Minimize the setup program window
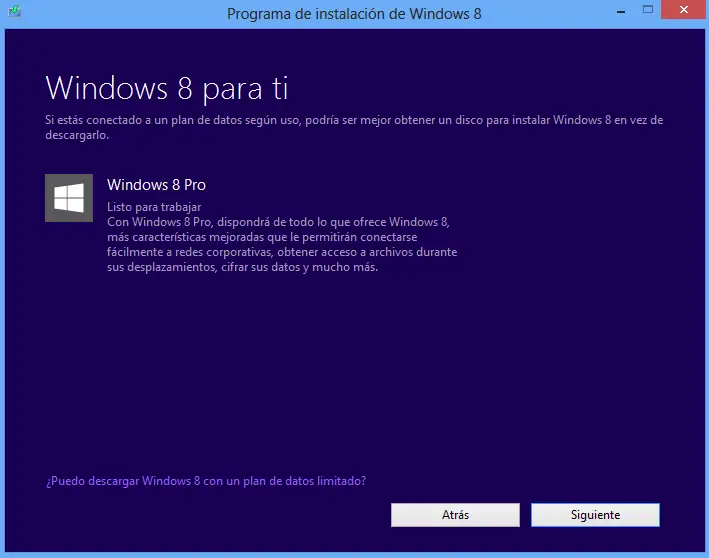Image resolution: width=709 pixels, height=558 pixels. click(x=621, y=11)
